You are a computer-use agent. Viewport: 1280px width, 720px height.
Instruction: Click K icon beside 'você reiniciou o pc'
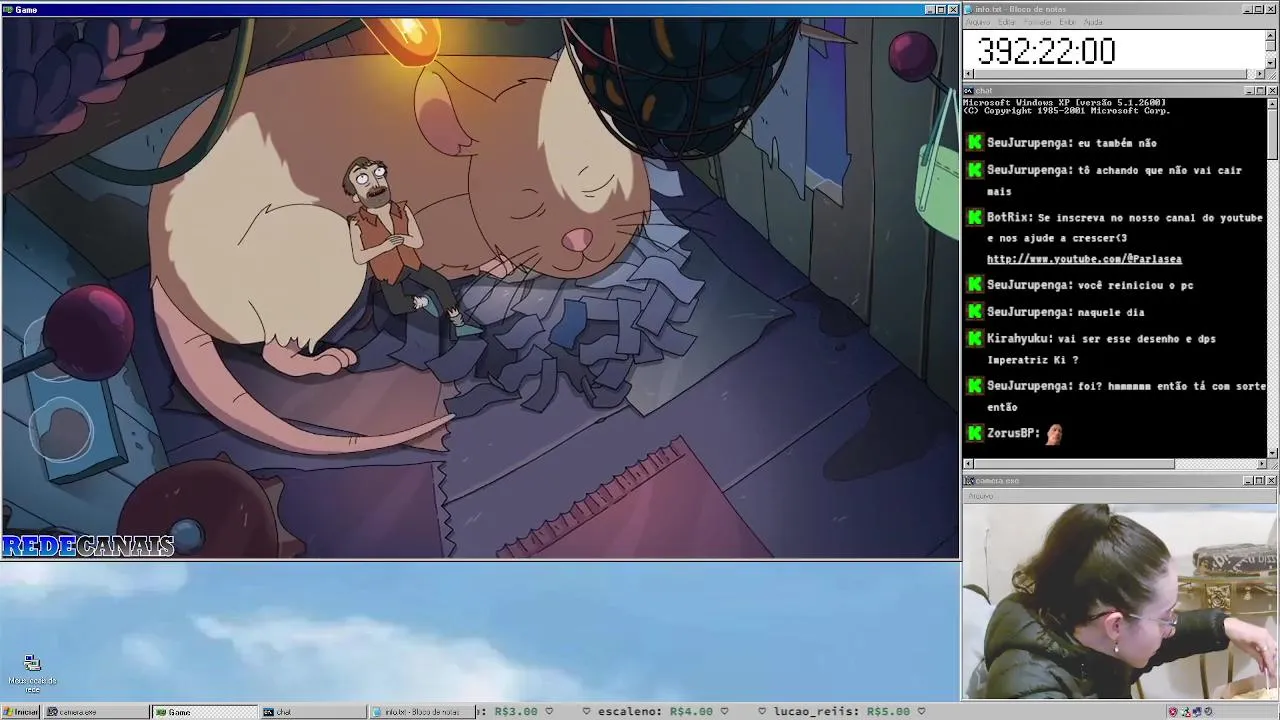[975, 285]
